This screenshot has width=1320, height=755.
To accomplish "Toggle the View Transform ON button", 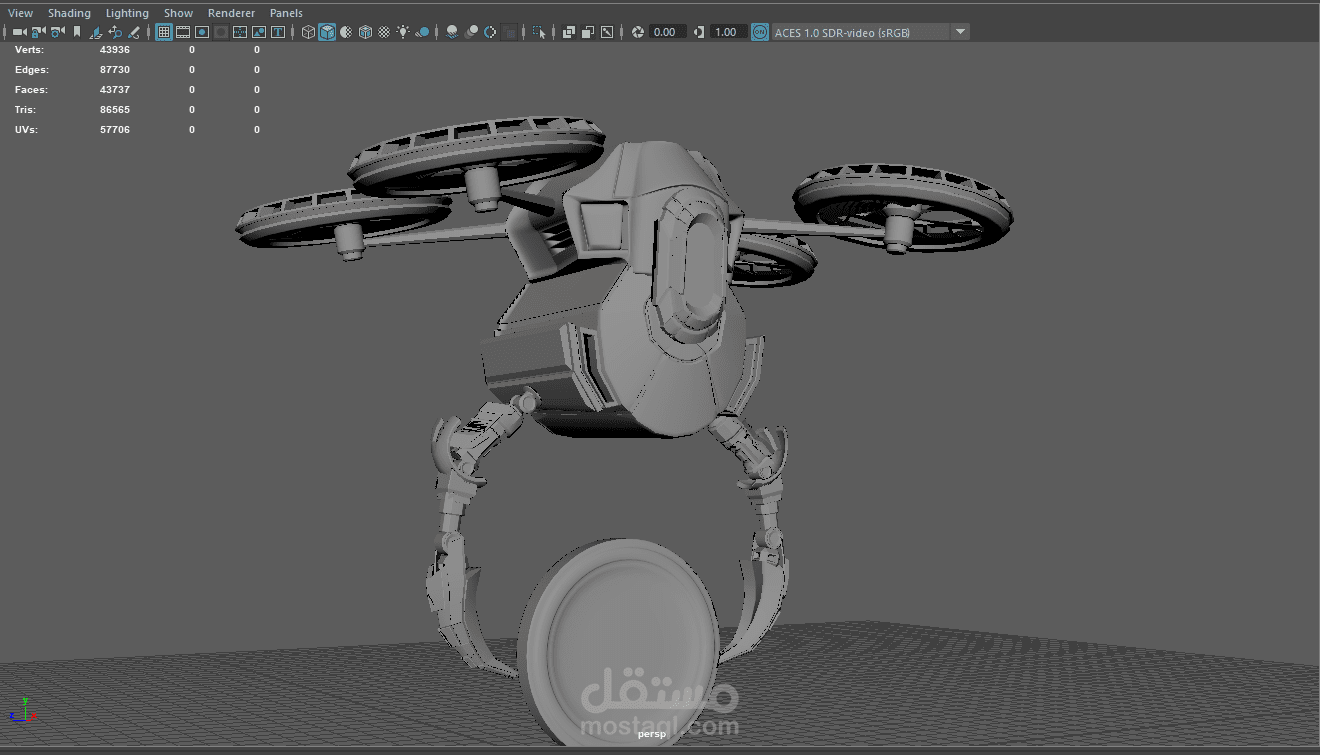I will (x=760, y=32).
